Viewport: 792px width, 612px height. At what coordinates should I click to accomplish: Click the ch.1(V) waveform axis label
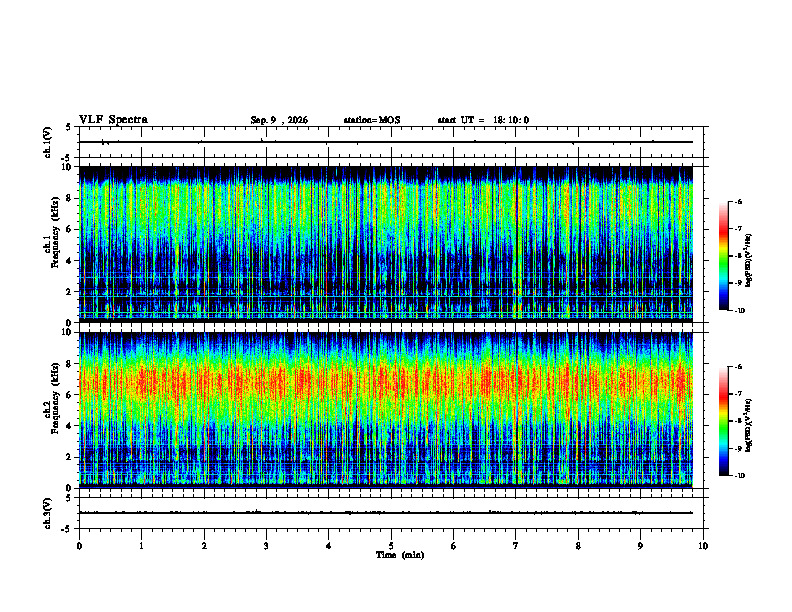[x=48, y=142]
